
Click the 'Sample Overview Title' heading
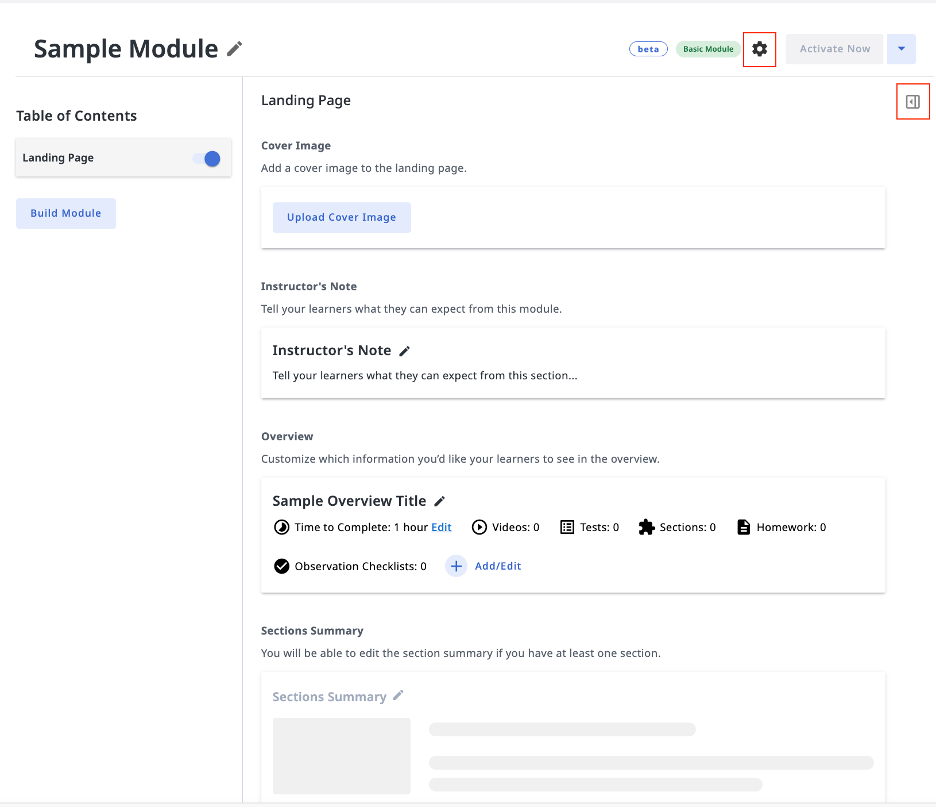pos(349,501)
